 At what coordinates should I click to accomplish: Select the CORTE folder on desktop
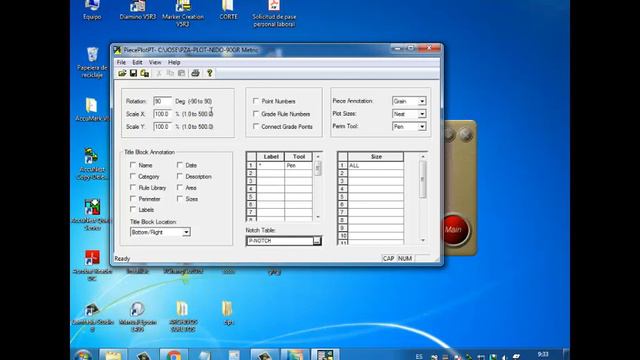[228, 10]
